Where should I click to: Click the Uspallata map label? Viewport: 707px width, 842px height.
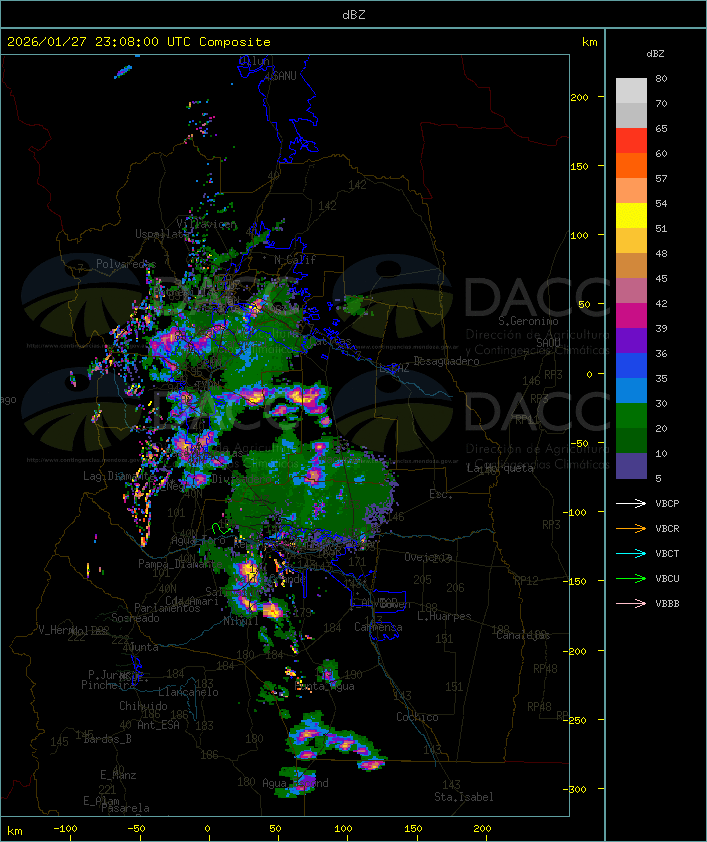pyautogui.click(x=160, y=234)
